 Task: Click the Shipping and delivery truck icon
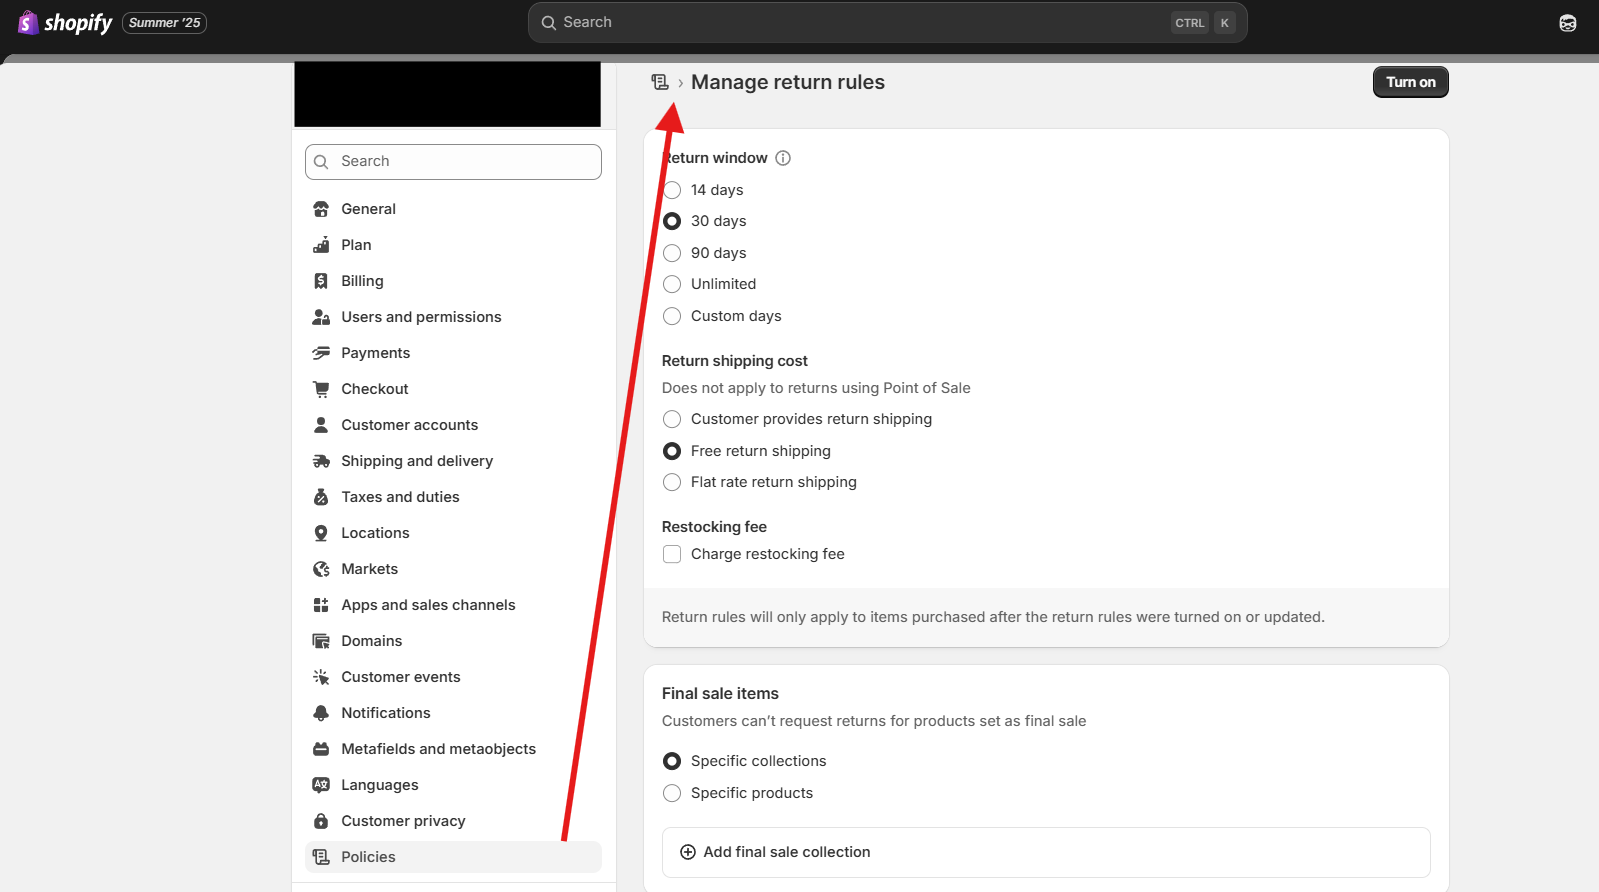tap(321, 461)
